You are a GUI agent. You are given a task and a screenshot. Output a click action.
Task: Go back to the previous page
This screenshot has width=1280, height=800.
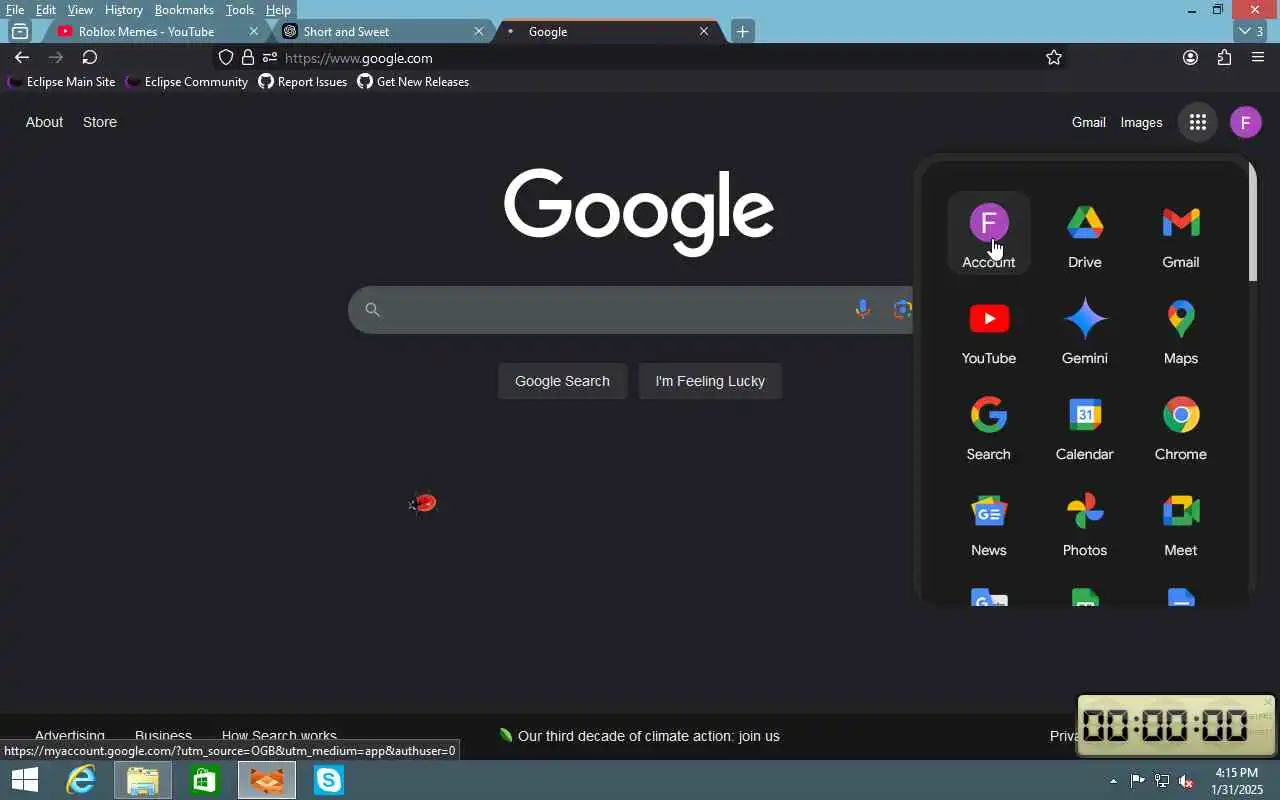tap(21, 58)
